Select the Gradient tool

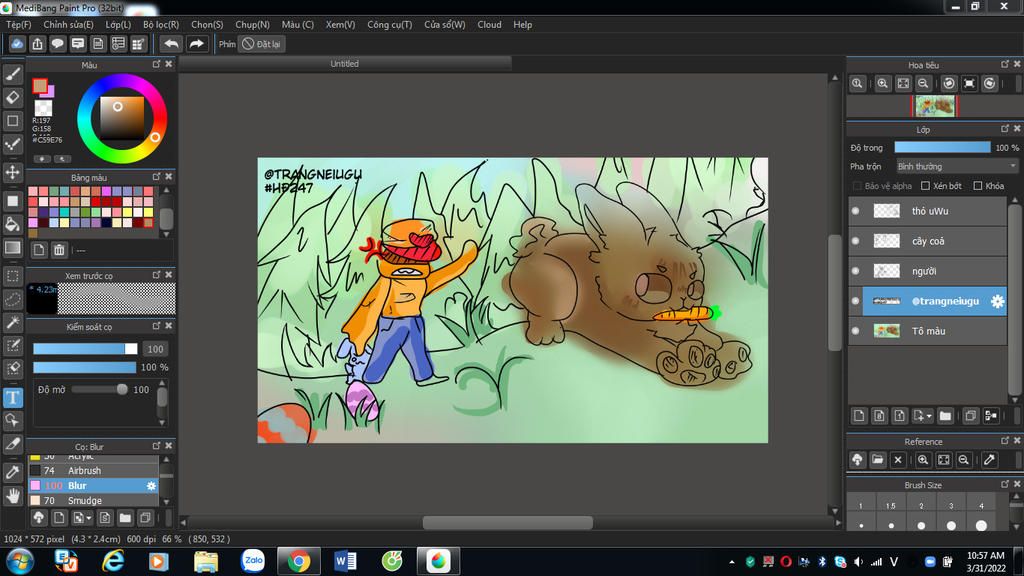12,248
